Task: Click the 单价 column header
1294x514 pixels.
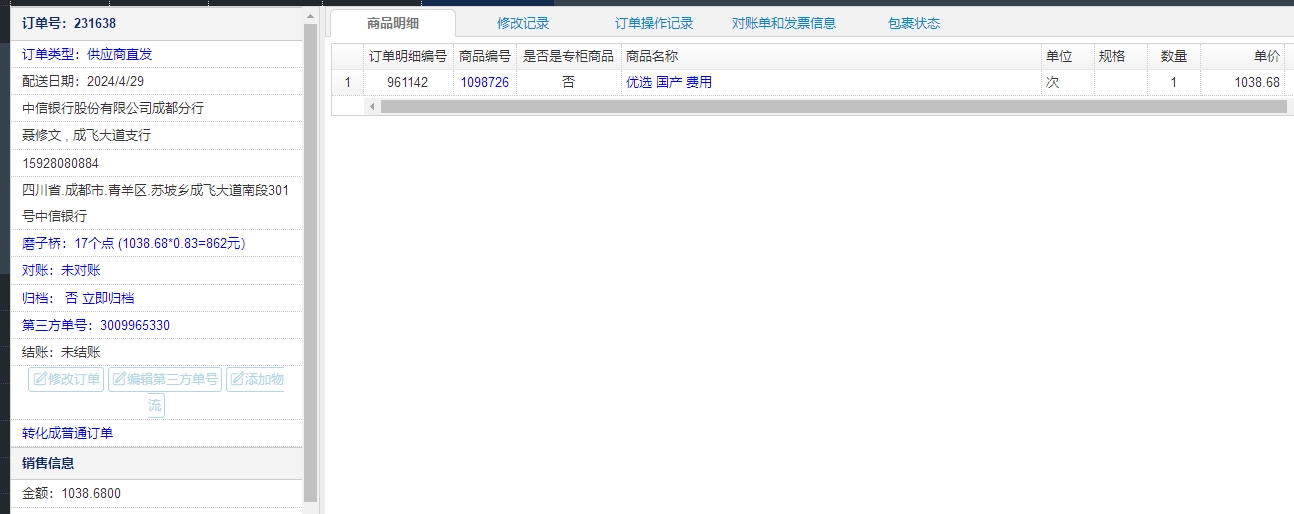Action: pyautogui.click(x=1244, y=57)
